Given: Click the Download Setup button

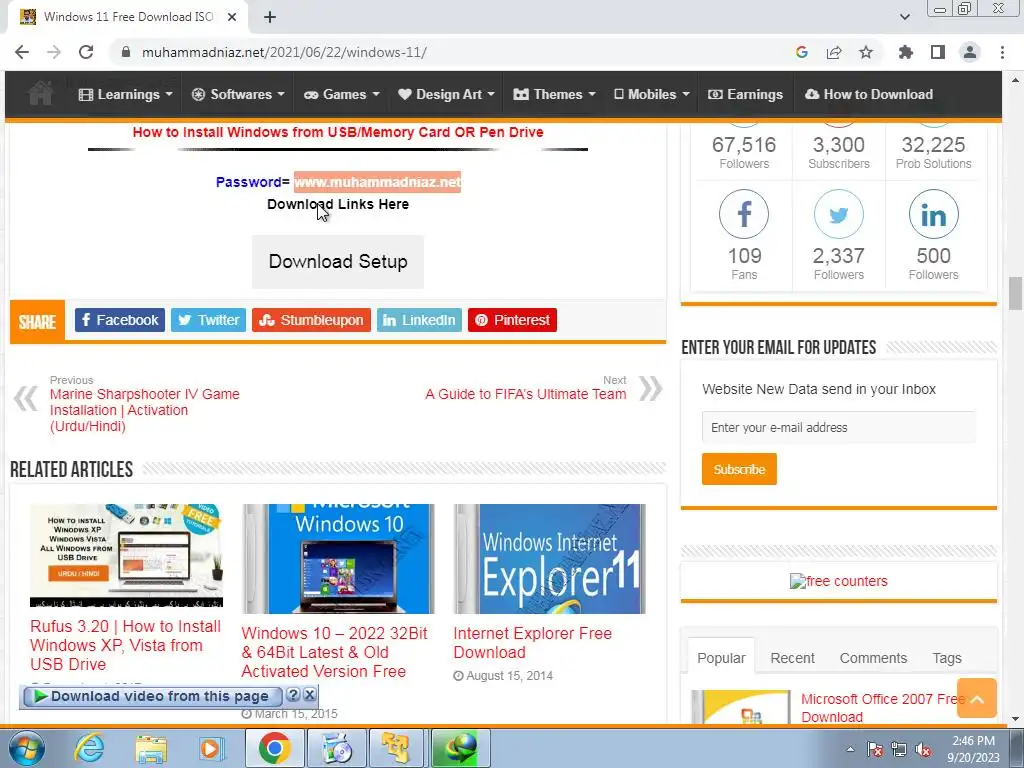Looking at the screenshot, I should [338, 261].
